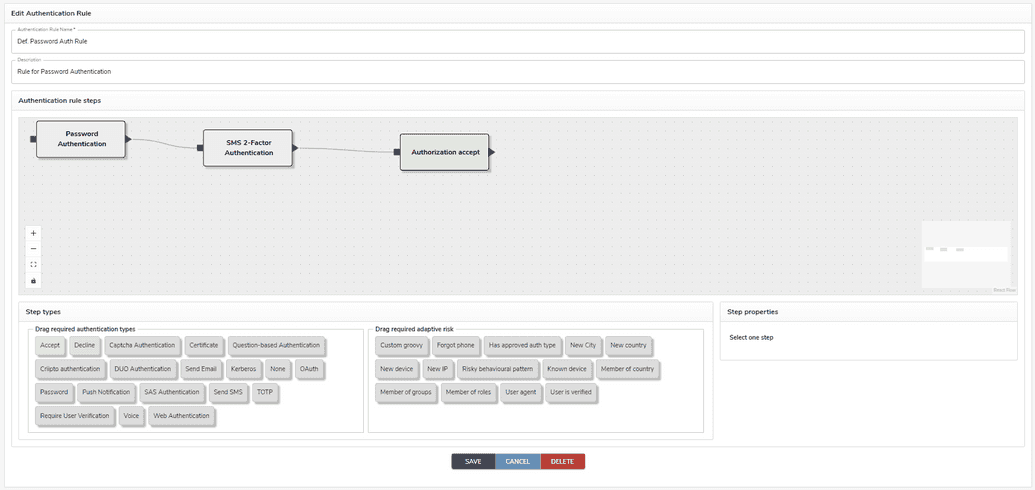Viewport: 1035px width, 490px height.
Task: Click the Description text field
Action: 517,72
